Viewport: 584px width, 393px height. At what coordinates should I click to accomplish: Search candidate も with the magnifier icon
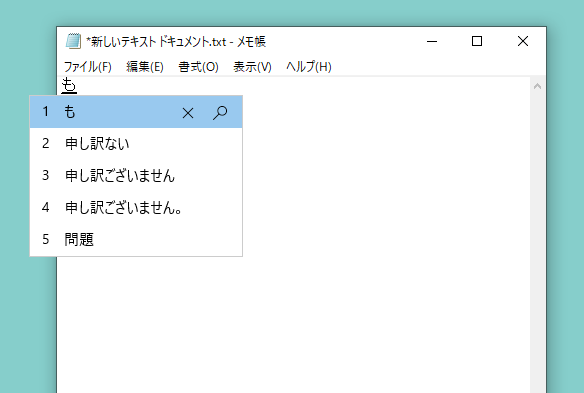(x=220, y=112)
